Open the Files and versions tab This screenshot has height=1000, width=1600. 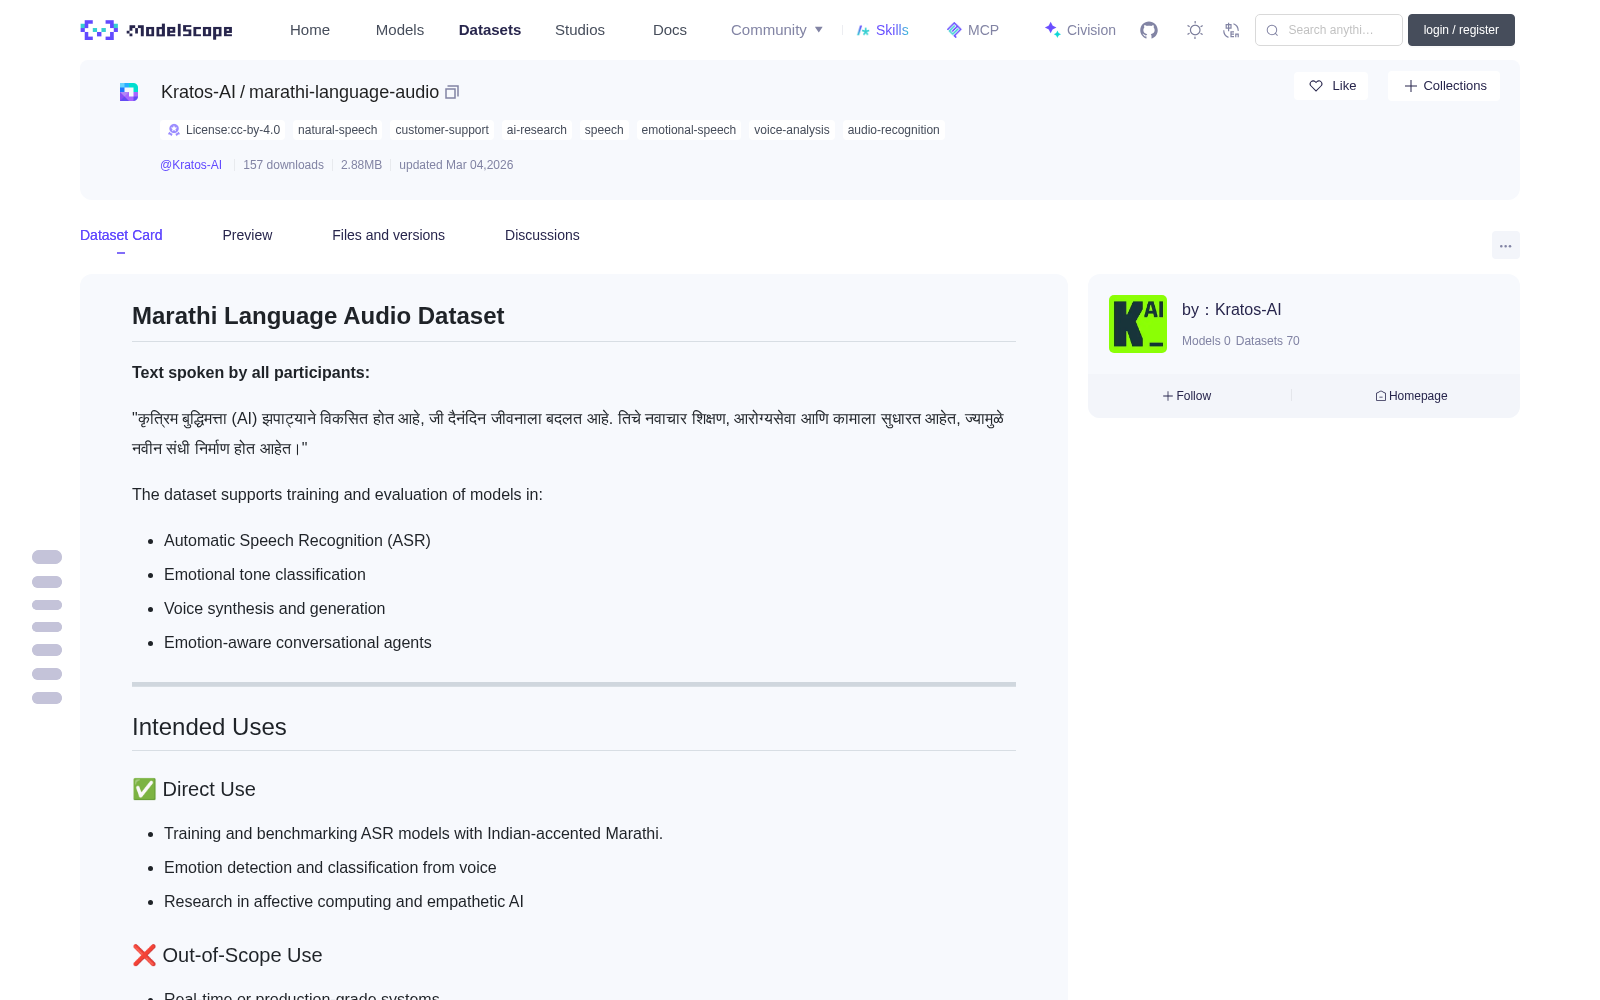388,235
